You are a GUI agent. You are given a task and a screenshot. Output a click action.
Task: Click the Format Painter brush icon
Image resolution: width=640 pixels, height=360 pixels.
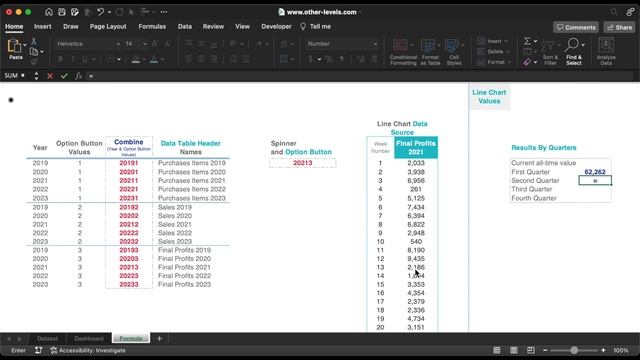pos(34,61)
